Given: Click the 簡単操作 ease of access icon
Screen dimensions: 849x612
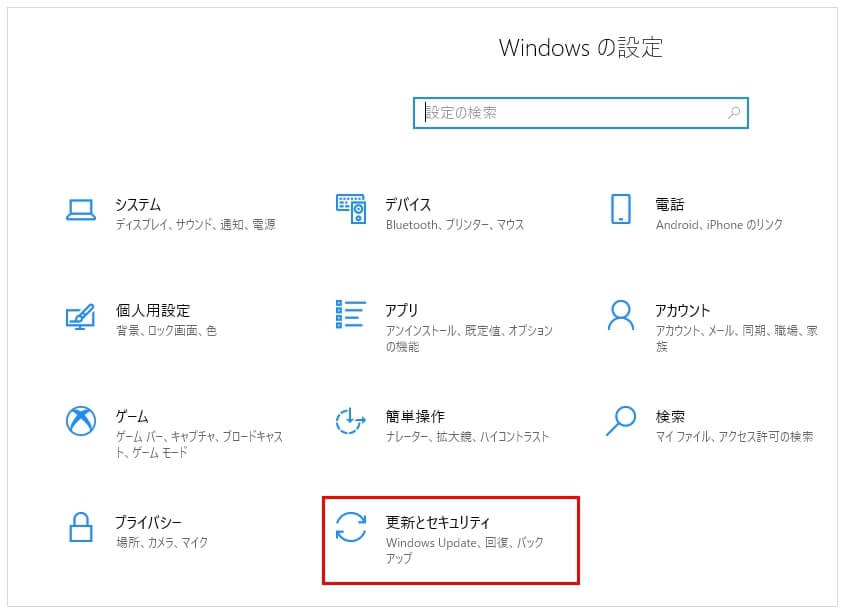Looking at the screenshot, I should [350, 421].
